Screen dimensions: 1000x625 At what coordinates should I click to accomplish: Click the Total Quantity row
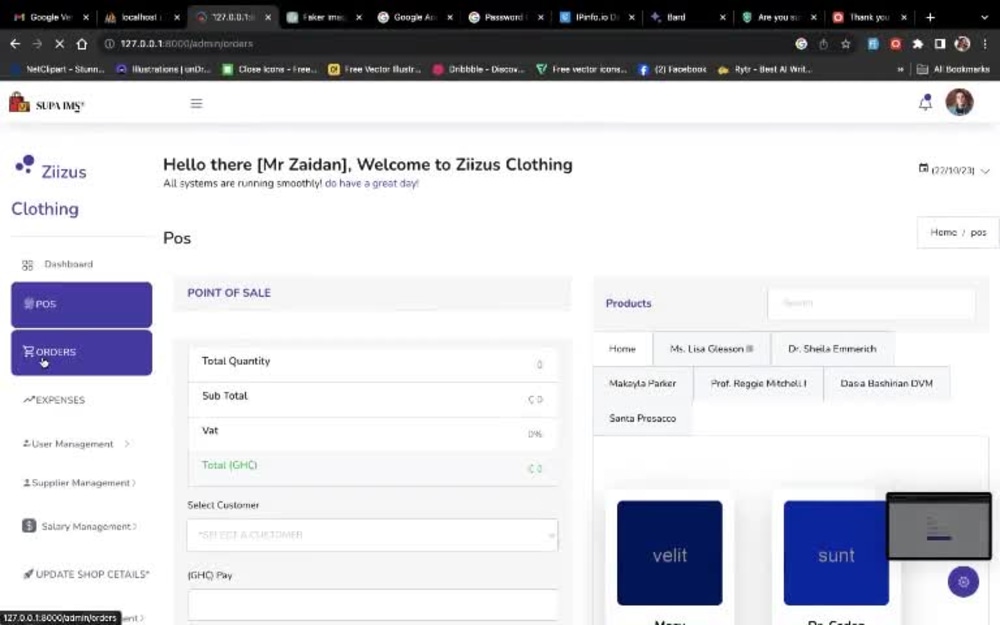[372, 364]
